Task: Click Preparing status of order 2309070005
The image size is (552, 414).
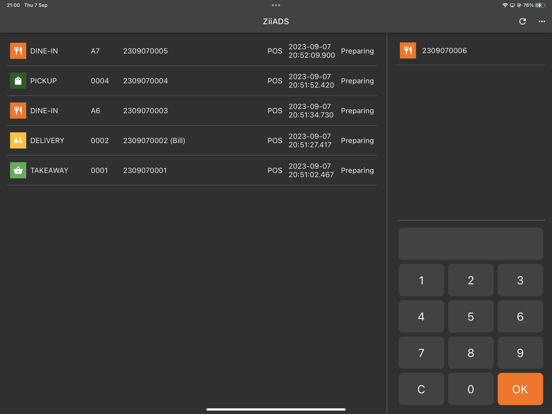Action: (x=357, y=51)
